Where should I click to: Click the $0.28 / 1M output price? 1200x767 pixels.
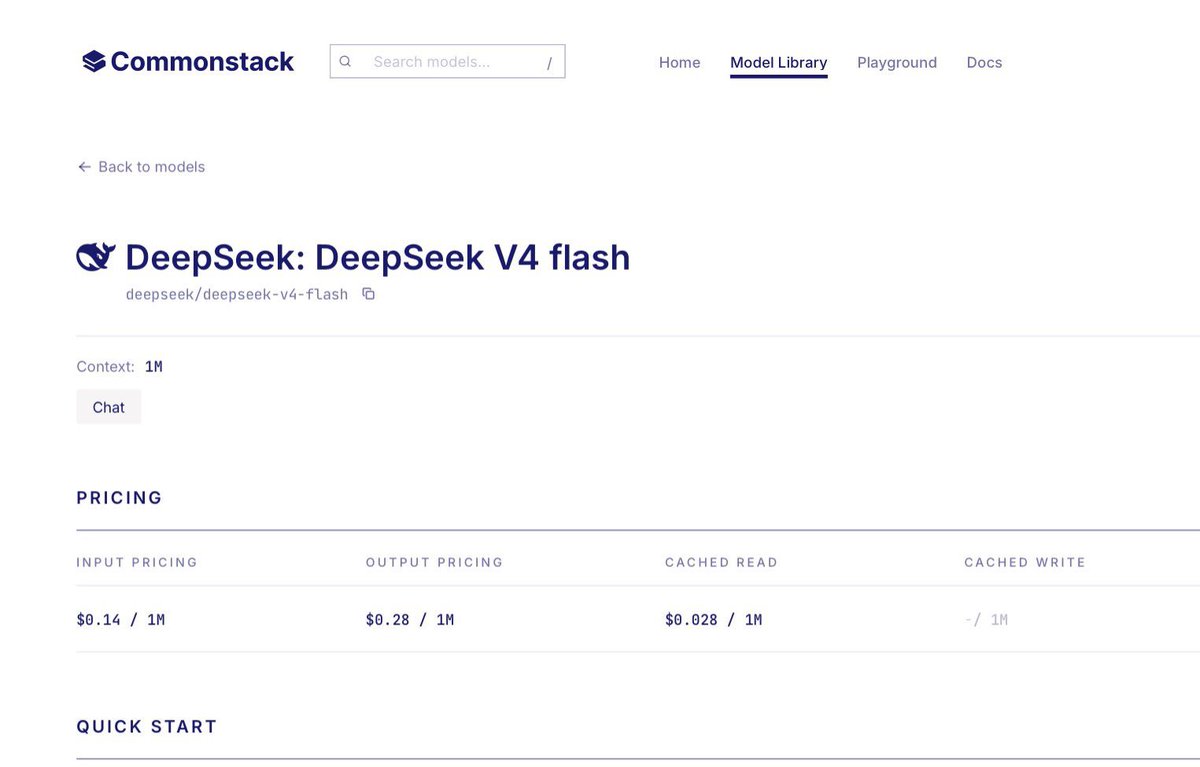click(410, 620)
